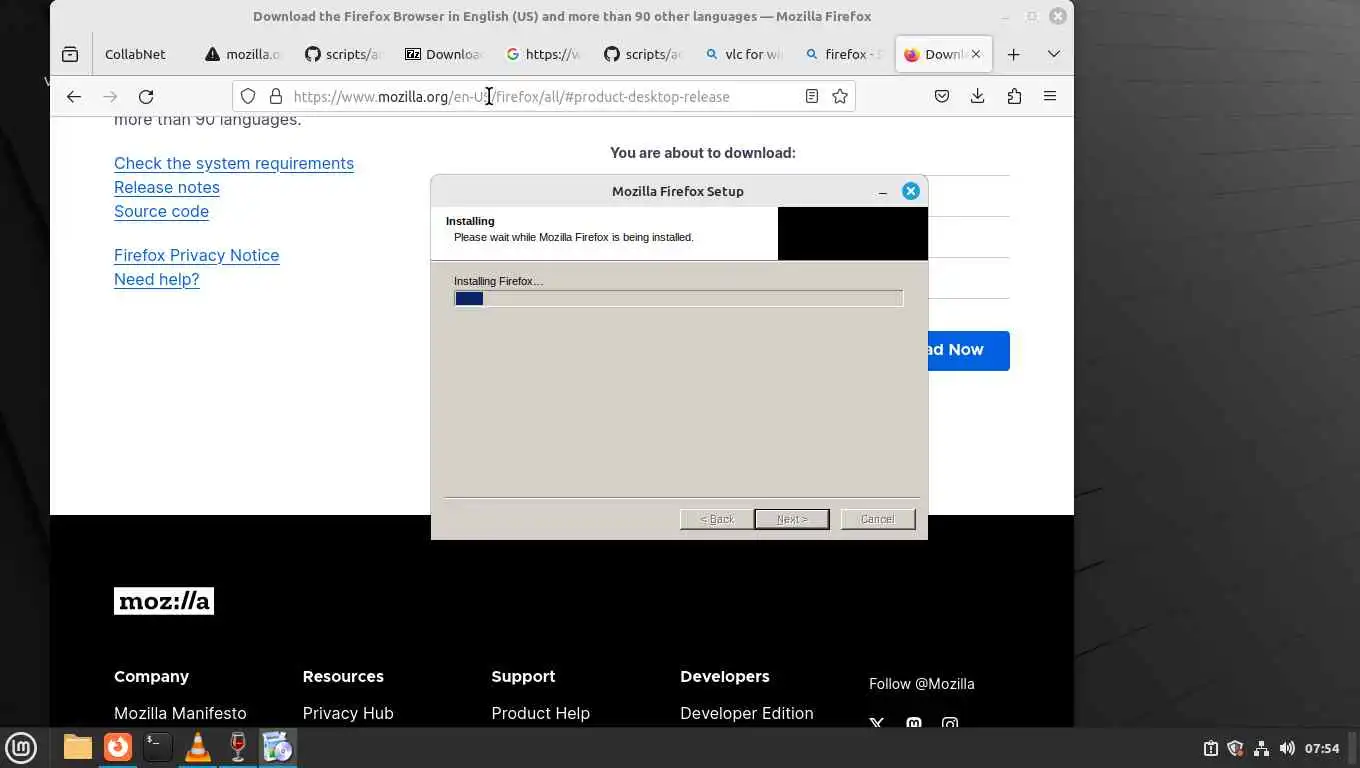Bookmark this page with the star
The height and width of the screenshot is (768, 1360).
point(840,96)
